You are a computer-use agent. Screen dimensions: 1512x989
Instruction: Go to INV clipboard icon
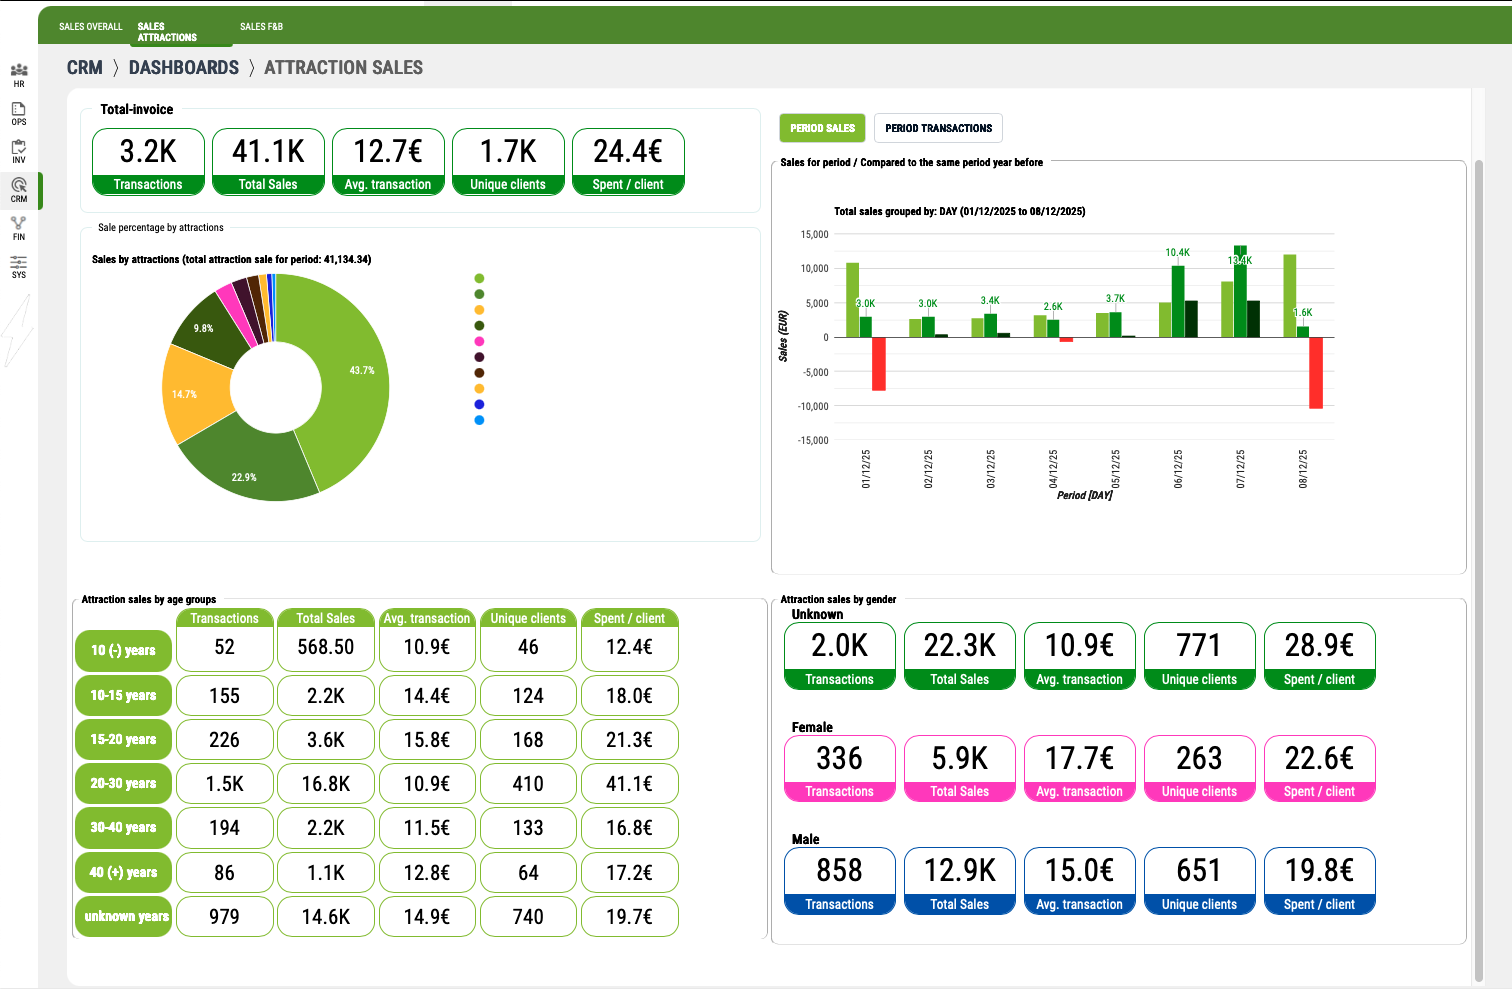[x=19, y=151]
